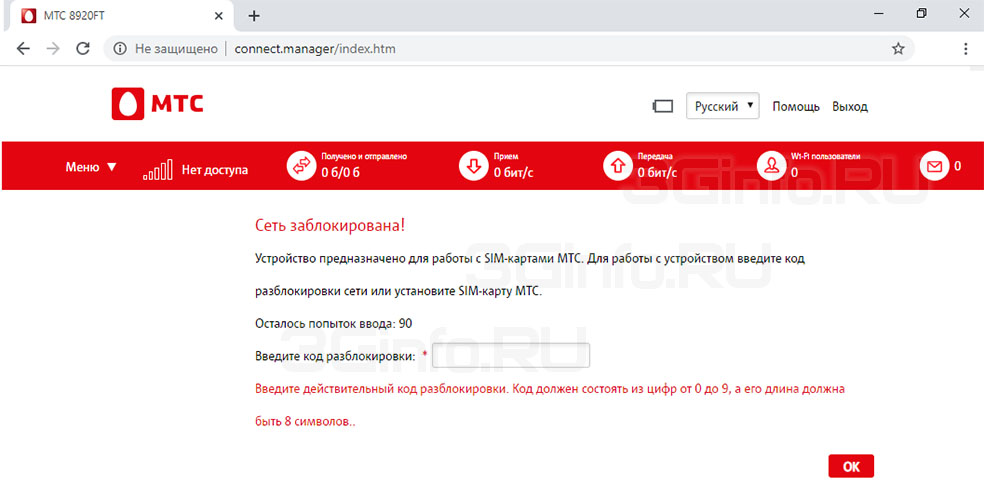The height and width of the screenshot is (500, 984).
Task: Click the MTS logo
Action: (x=158, y=105)
